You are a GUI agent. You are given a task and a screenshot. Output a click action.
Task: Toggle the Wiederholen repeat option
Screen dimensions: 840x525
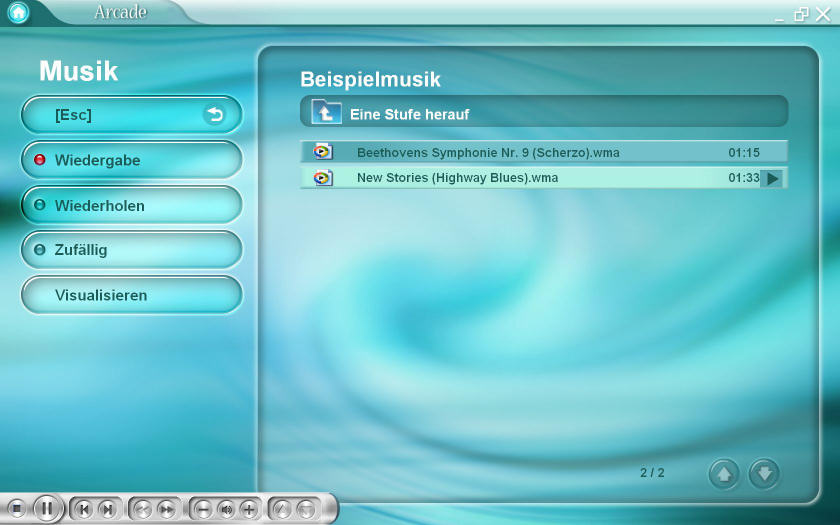pyautogui.click(x=132, y=205)
